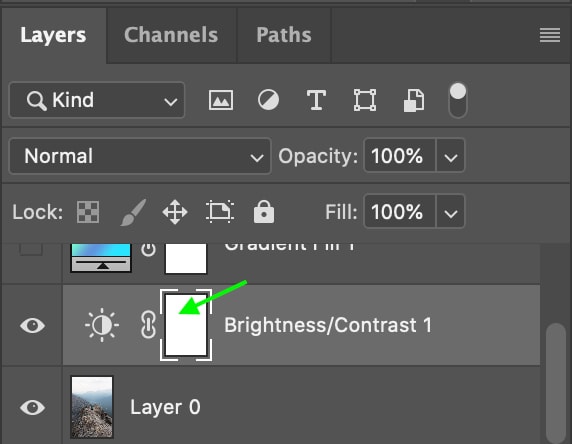Viewport: 572px width, 444px height.
Task: Lock all padlock icon
Action: click(264, 212)
